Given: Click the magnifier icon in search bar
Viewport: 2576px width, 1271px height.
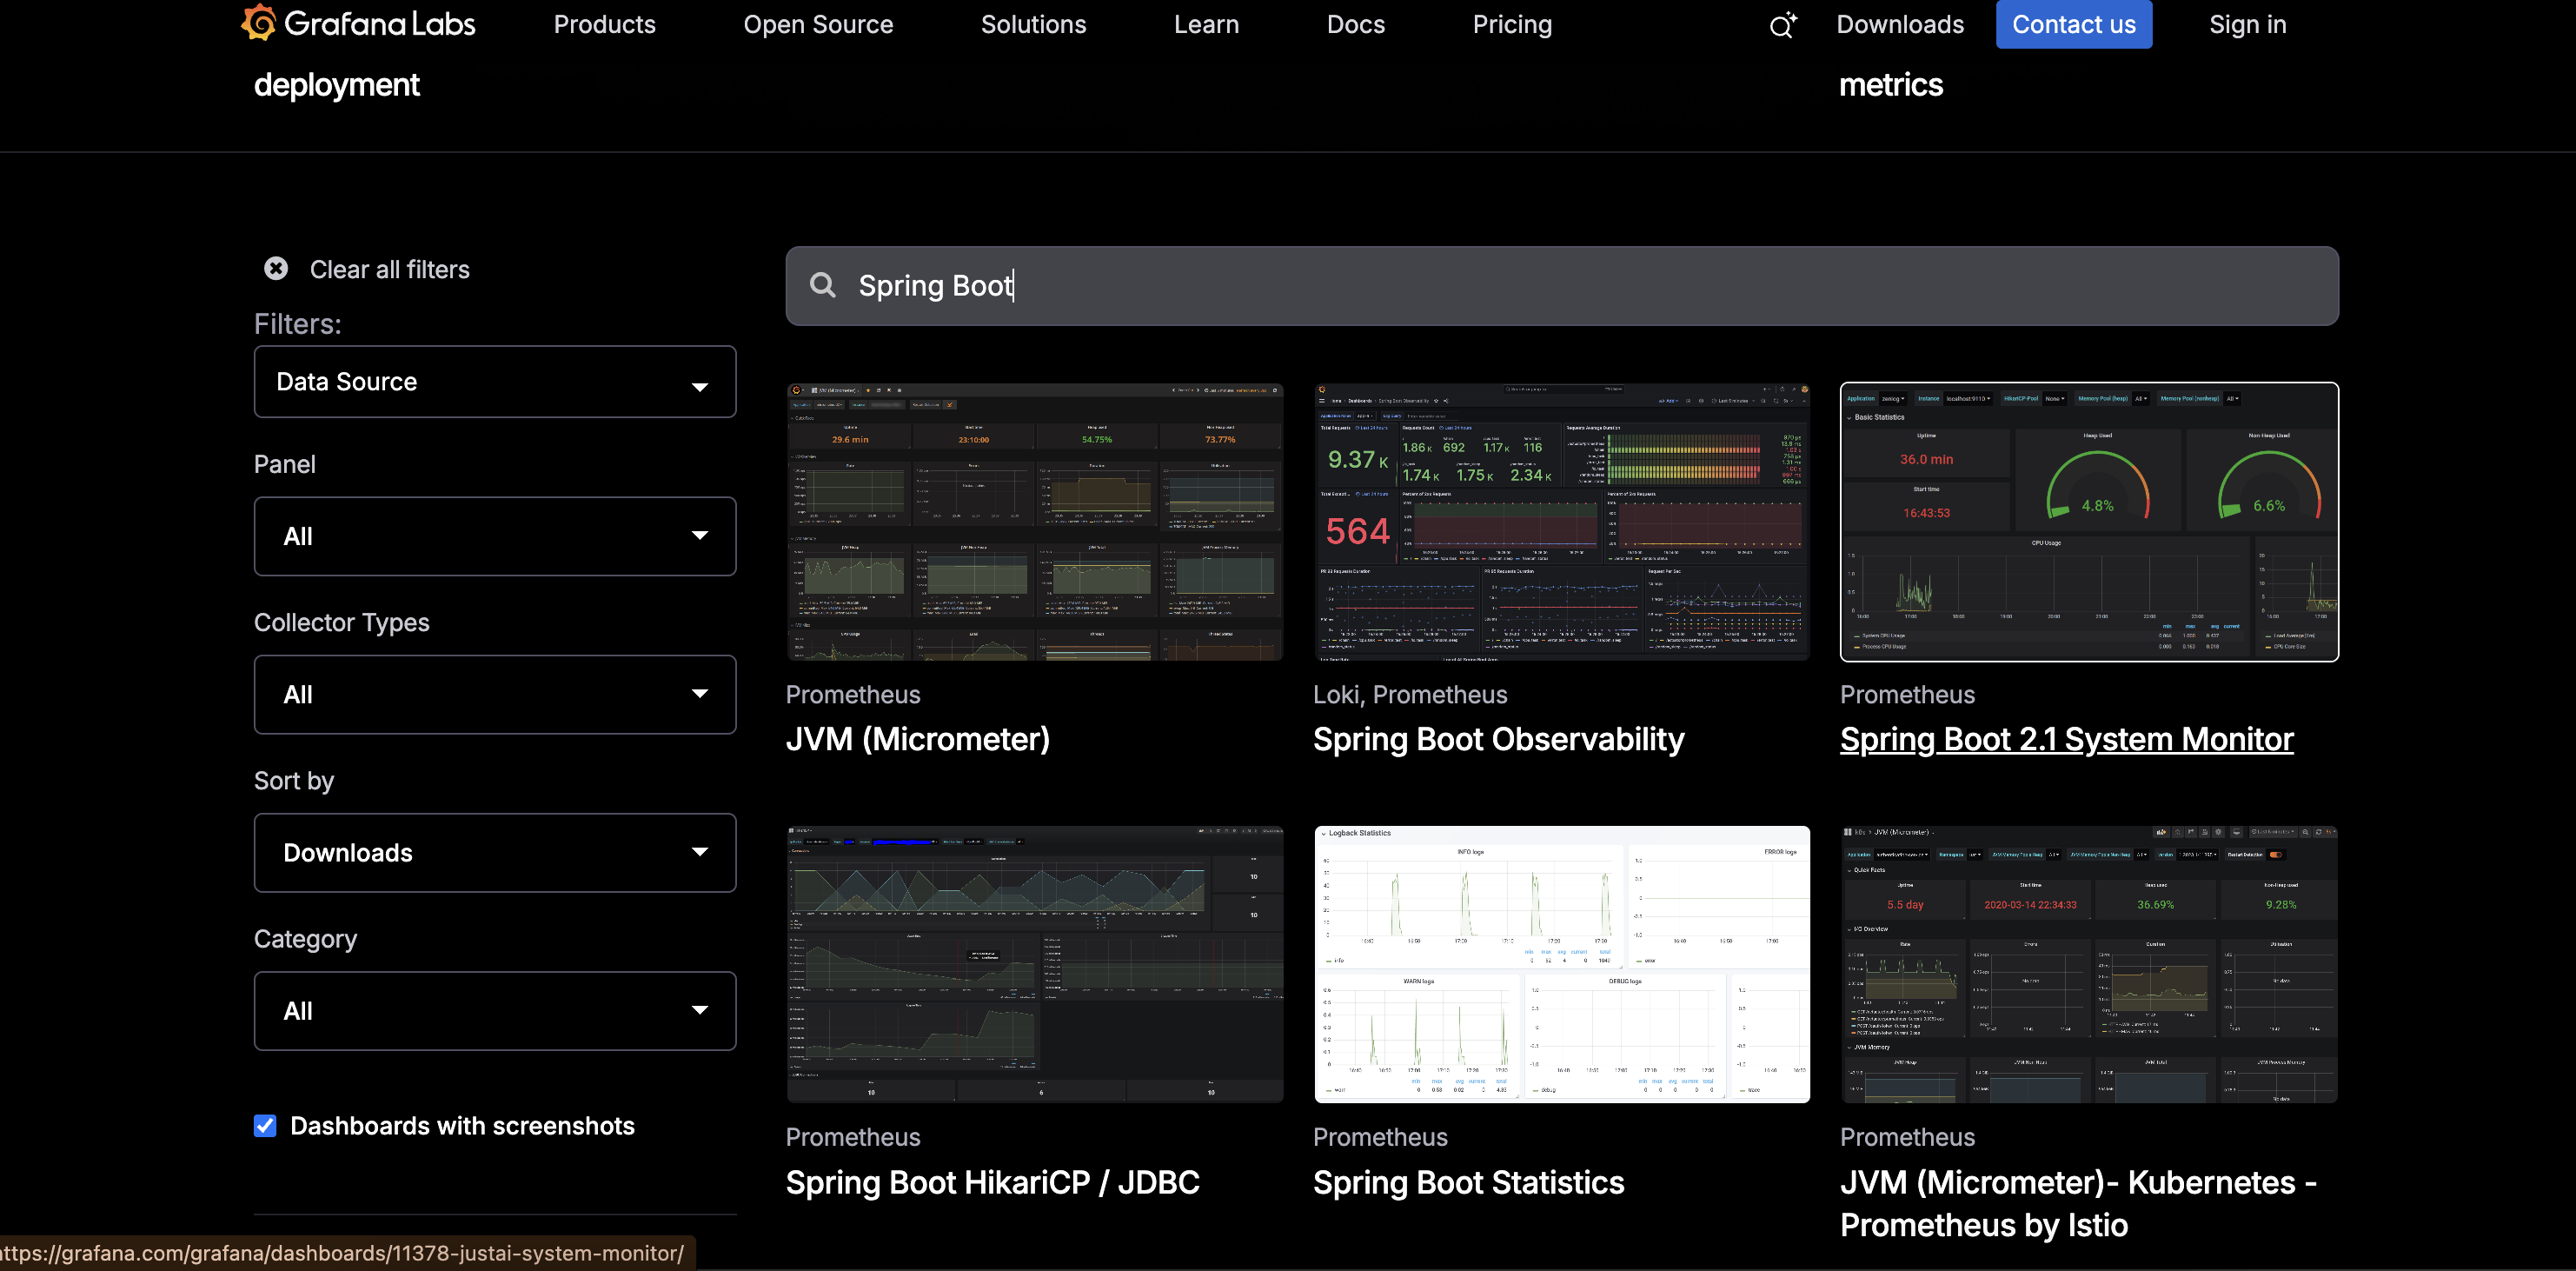Looking at the screenshot, I should (x=822, y=285).
